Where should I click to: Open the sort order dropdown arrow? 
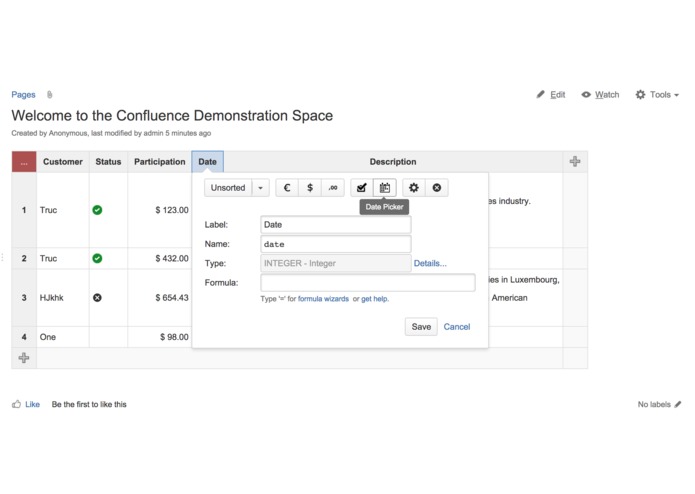click(261, 188)
